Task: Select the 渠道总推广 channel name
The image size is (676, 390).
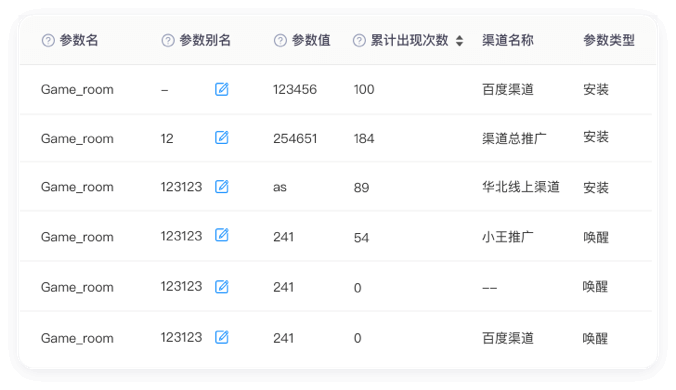Action: (514, 138)
